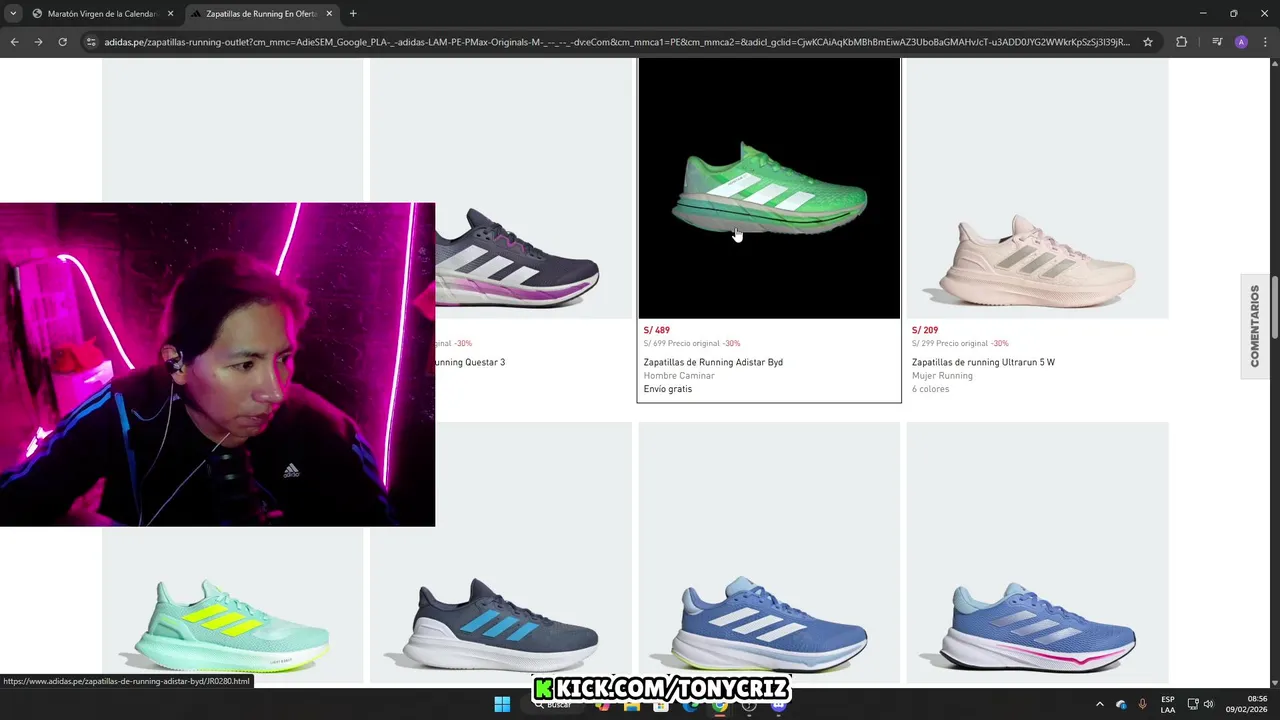Open the Chrome profile avatar
1280x720 pixels.
pos(1241,42)
